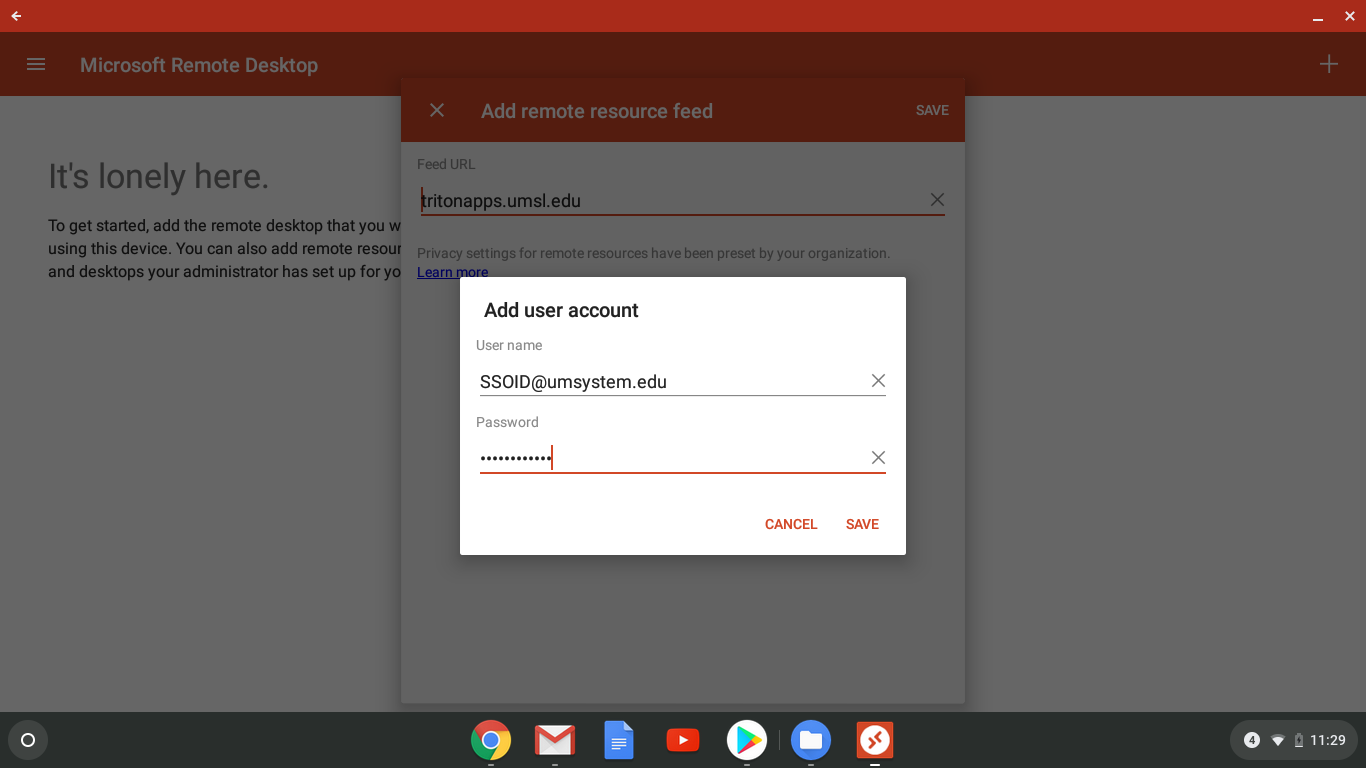
Task: Close the Add remote resource feed panel
Action: [437, 110]
